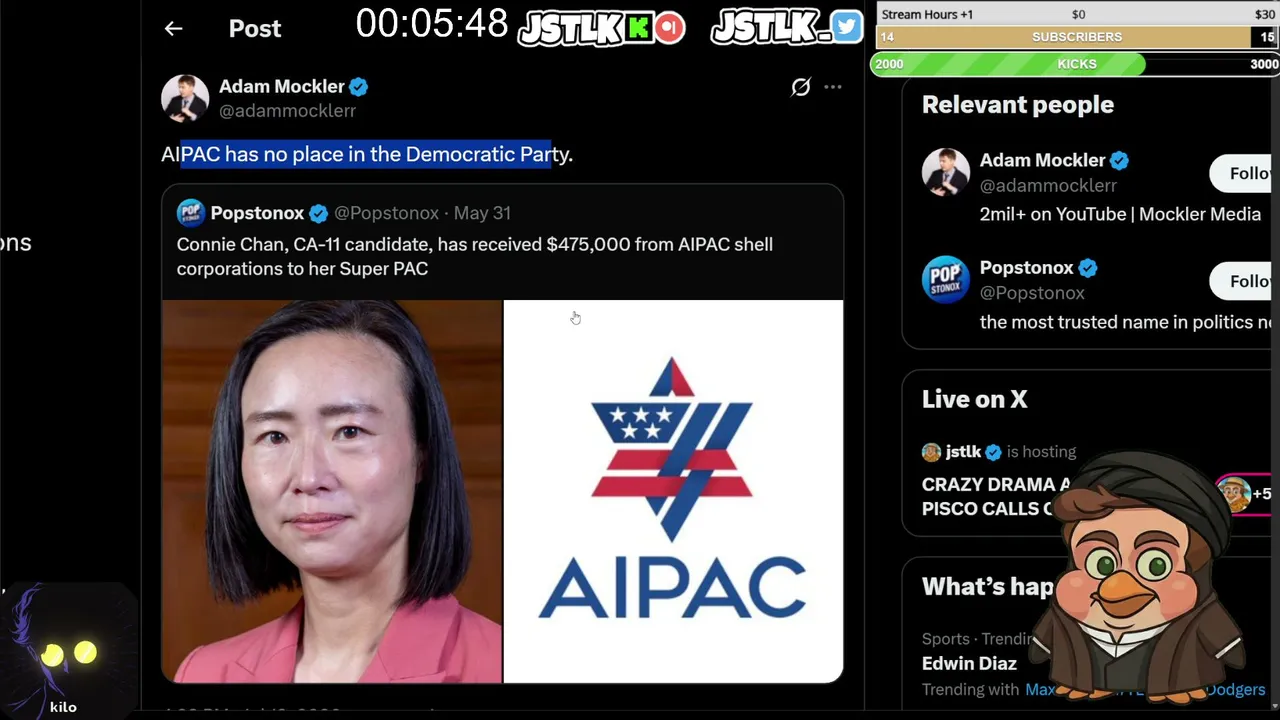1280x720 pixels.
Task: Open the Grok icon on the post
Action: tap(801, 87)
